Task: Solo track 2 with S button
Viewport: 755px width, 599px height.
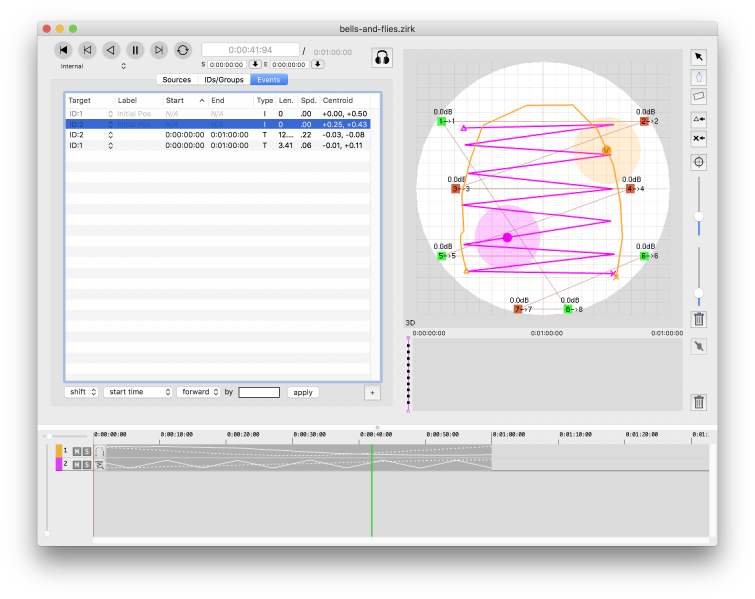Action: tap(87, 465)
